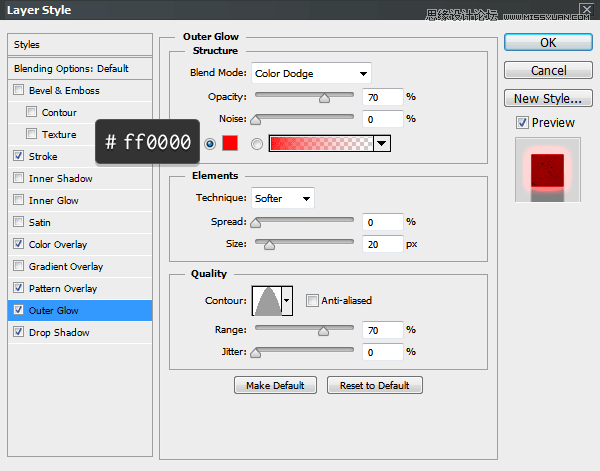Viewport: 600px width, 471px height.
Task: Tick the Contour sub-option checkbox
Action: 31,112
